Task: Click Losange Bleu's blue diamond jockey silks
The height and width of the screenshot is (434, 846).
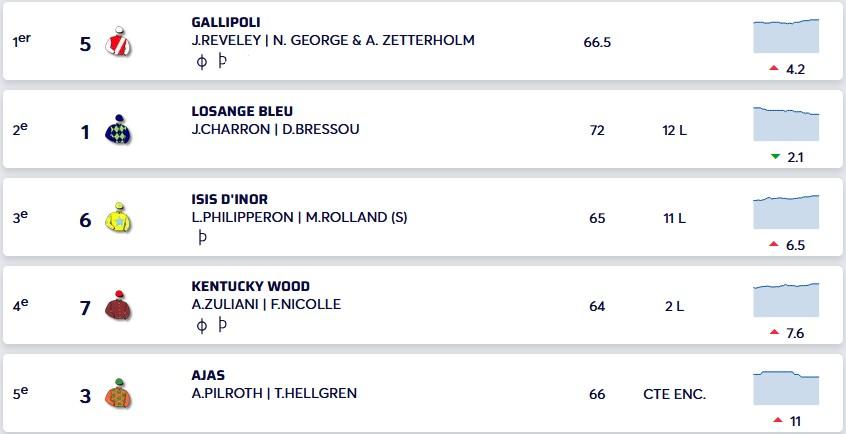Action: (x=119, y=130)
